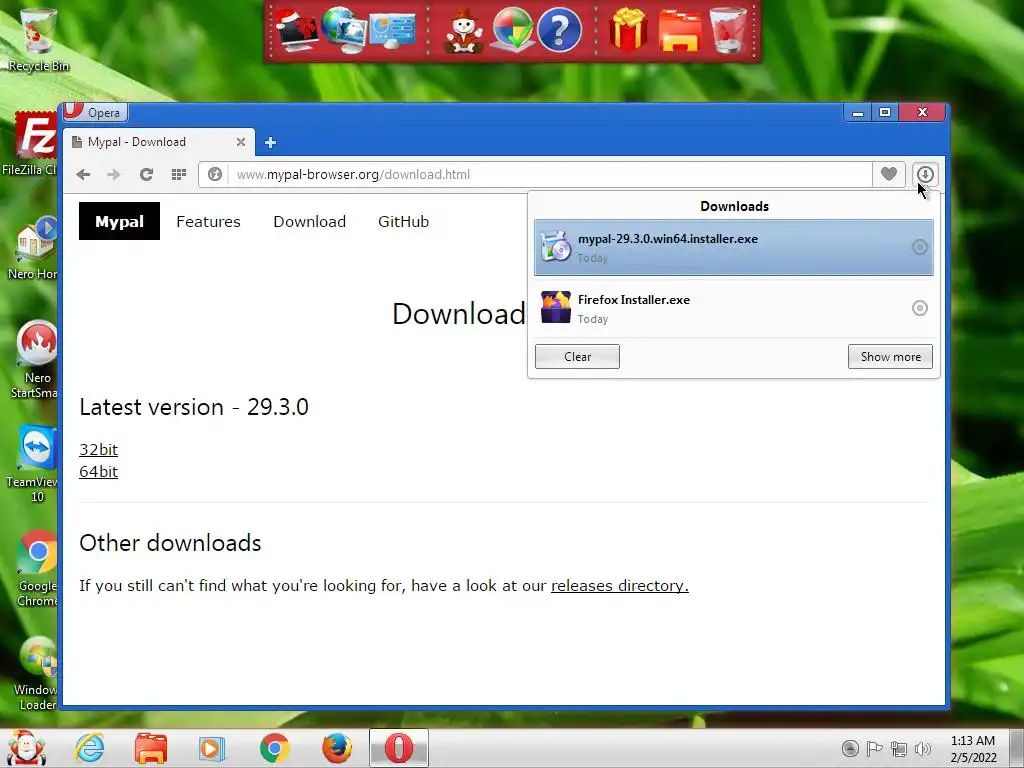This screenshot has width=1024, height=768.
Task: Click the dock gift box icon
Action: [628, 30]
